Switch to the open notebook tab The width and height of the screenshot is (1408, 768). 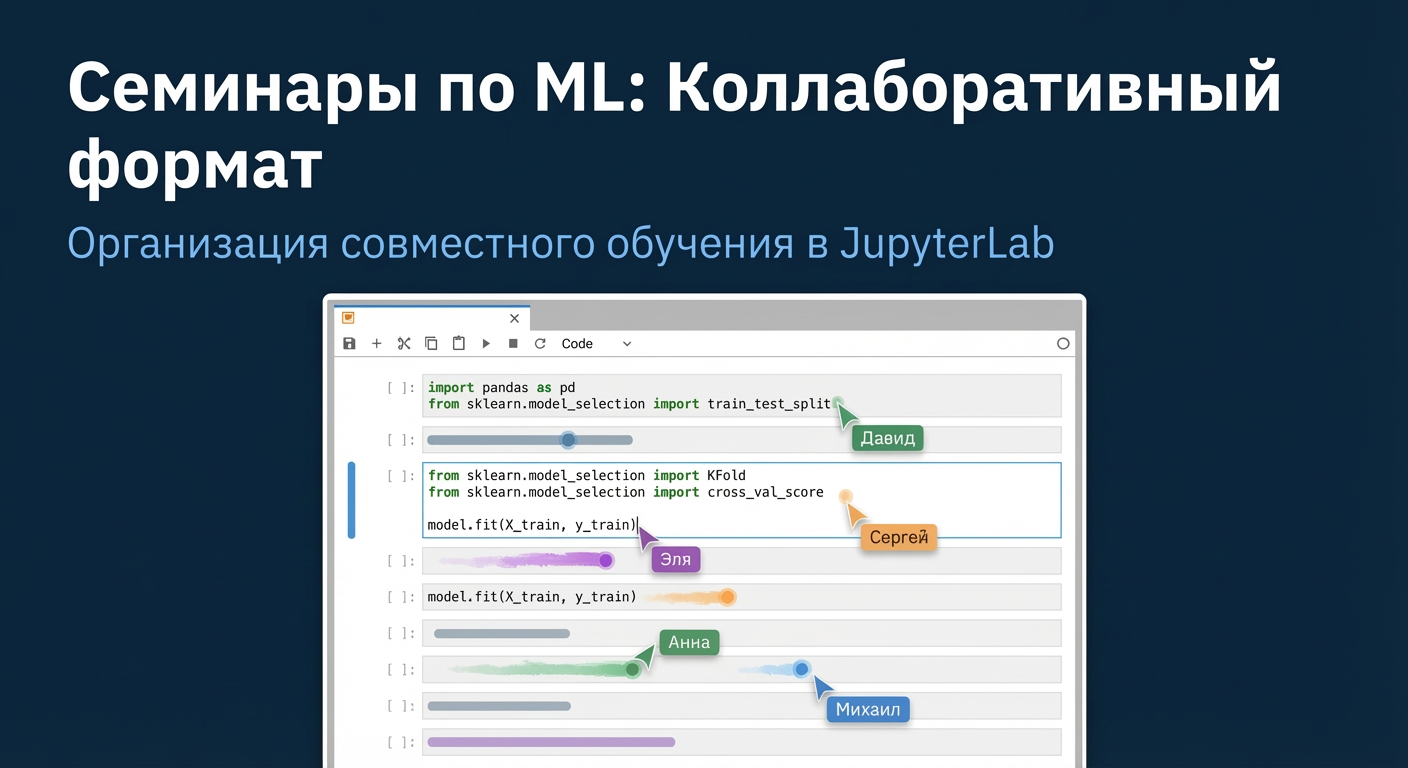point(430,317)
